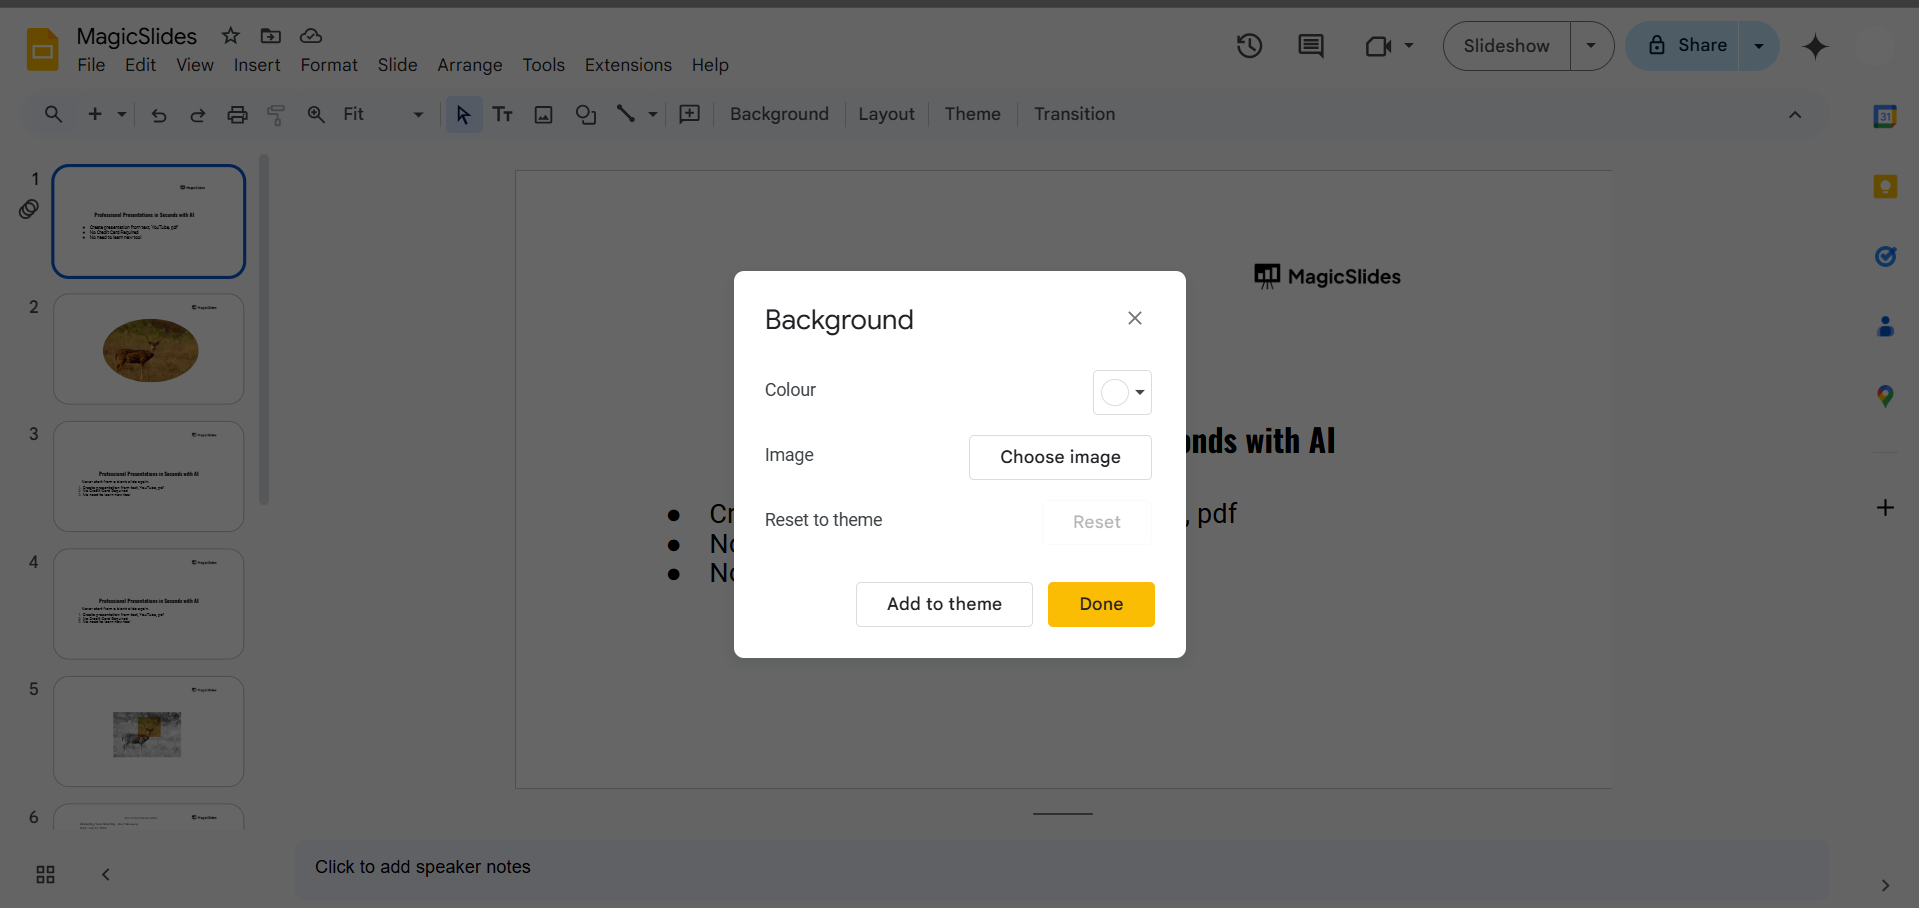Get add-ons with side panel plus
The height and width of the screenshot is (908, 1919).
(1885, 508)
